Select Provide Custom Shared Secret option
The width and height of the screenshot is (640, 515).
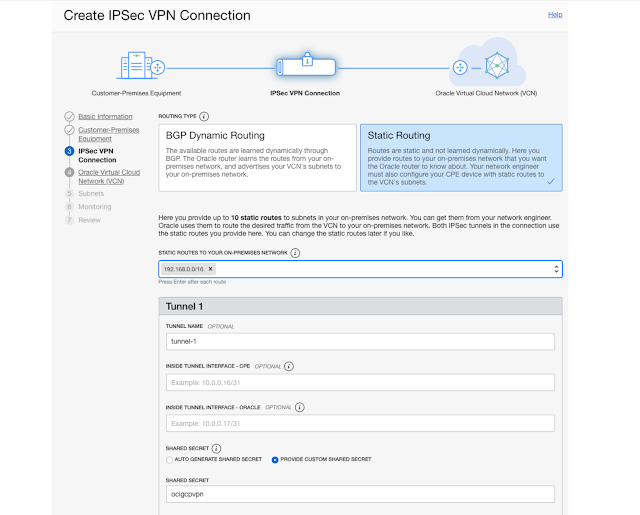tap(275, 460)
